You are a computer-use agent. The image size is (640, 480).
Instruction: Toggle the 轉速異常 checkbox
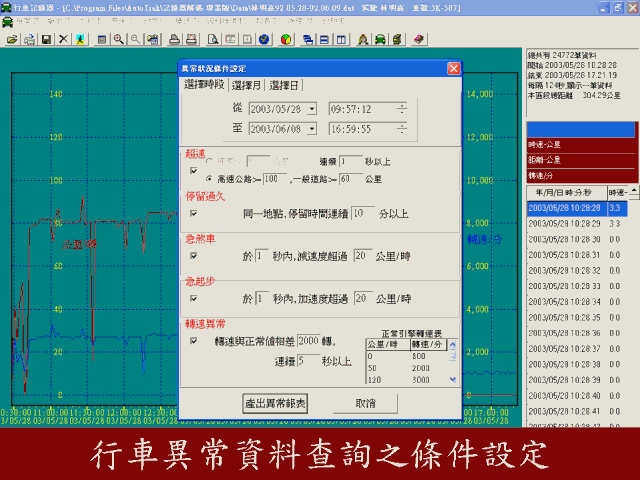tap(194, 341)
